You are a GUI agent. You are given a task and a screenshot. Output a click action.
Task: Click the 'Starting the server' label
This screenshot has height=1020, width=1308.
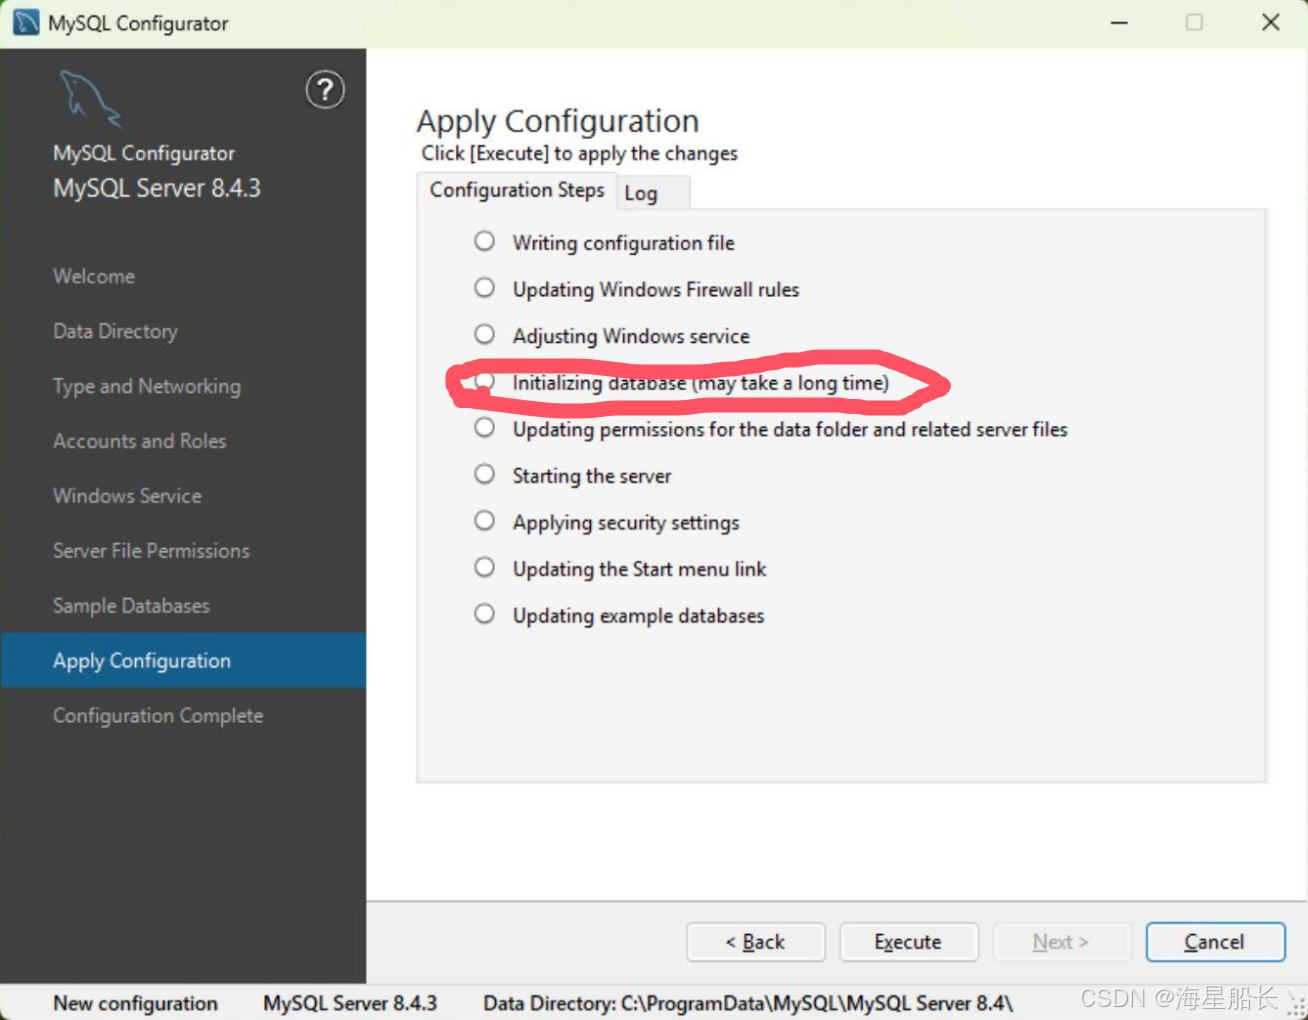click(x=592, y=476)
